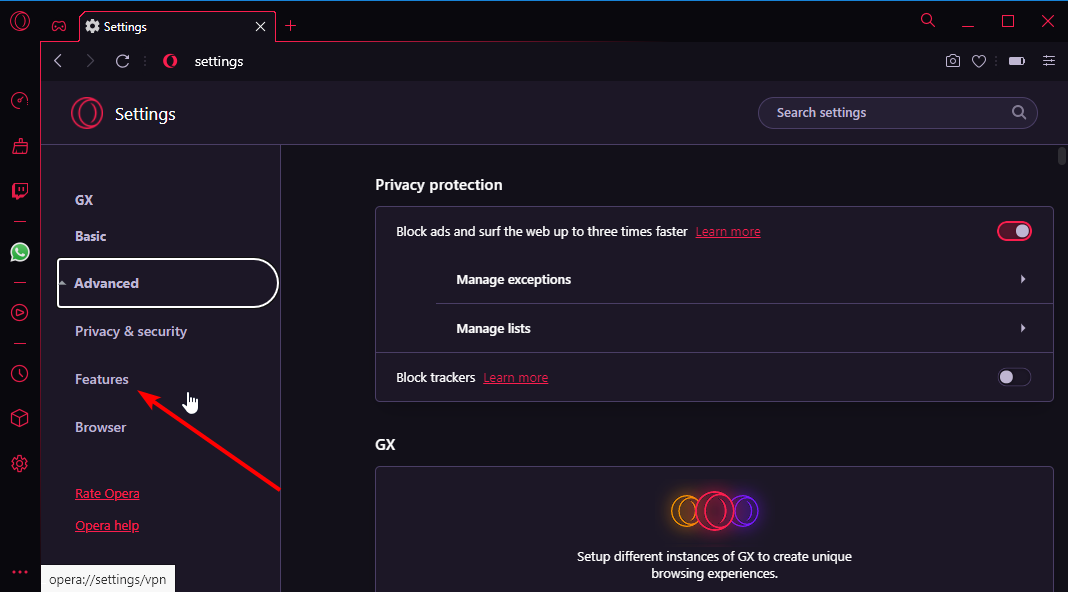Open bookmarks heart icon in address bar
The height and width of the screenshot is (592, 1068).
coord(979,61)
